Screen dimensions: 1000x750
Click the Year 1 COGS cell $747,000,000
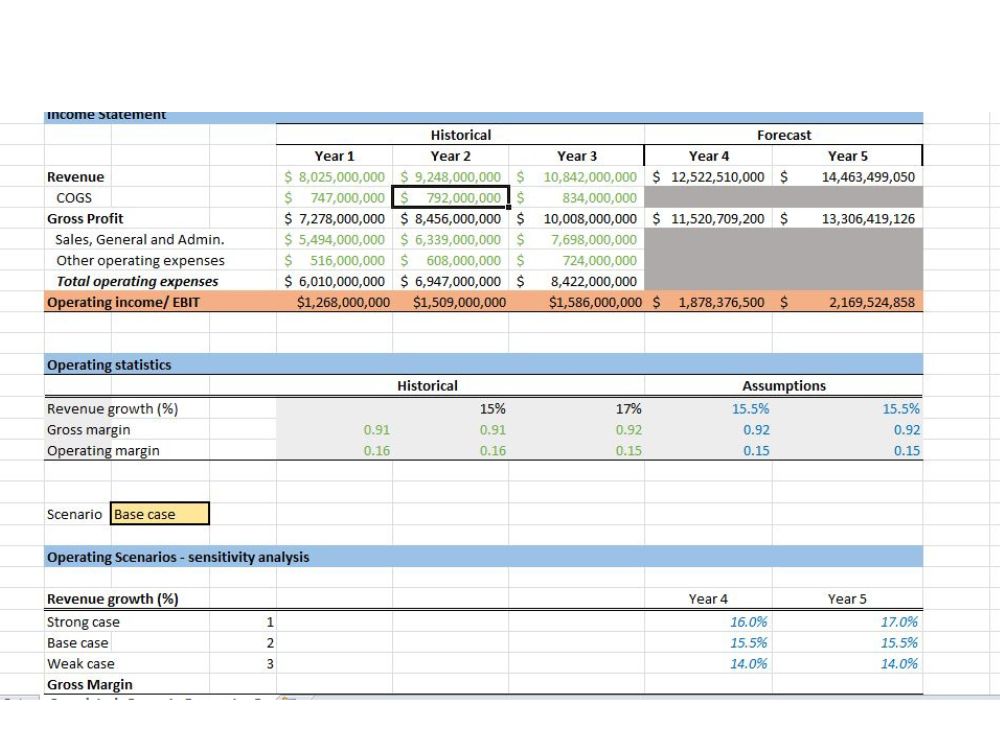[334, 198]
